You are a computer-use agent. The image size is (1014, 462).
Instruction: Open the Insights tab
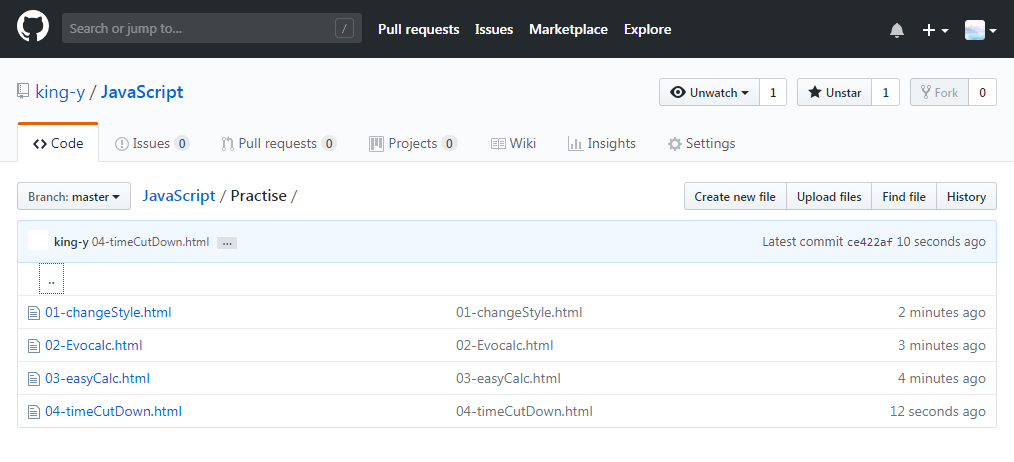[601, 144]
